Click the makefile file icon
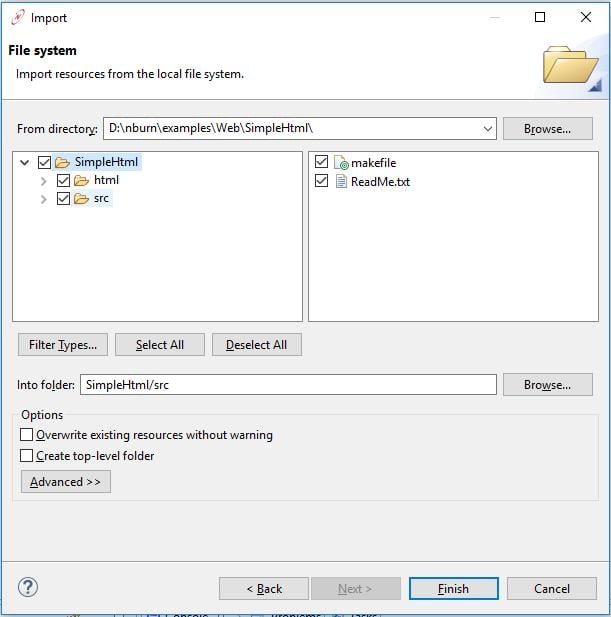611x617 pixels. (x=340, y=163)
